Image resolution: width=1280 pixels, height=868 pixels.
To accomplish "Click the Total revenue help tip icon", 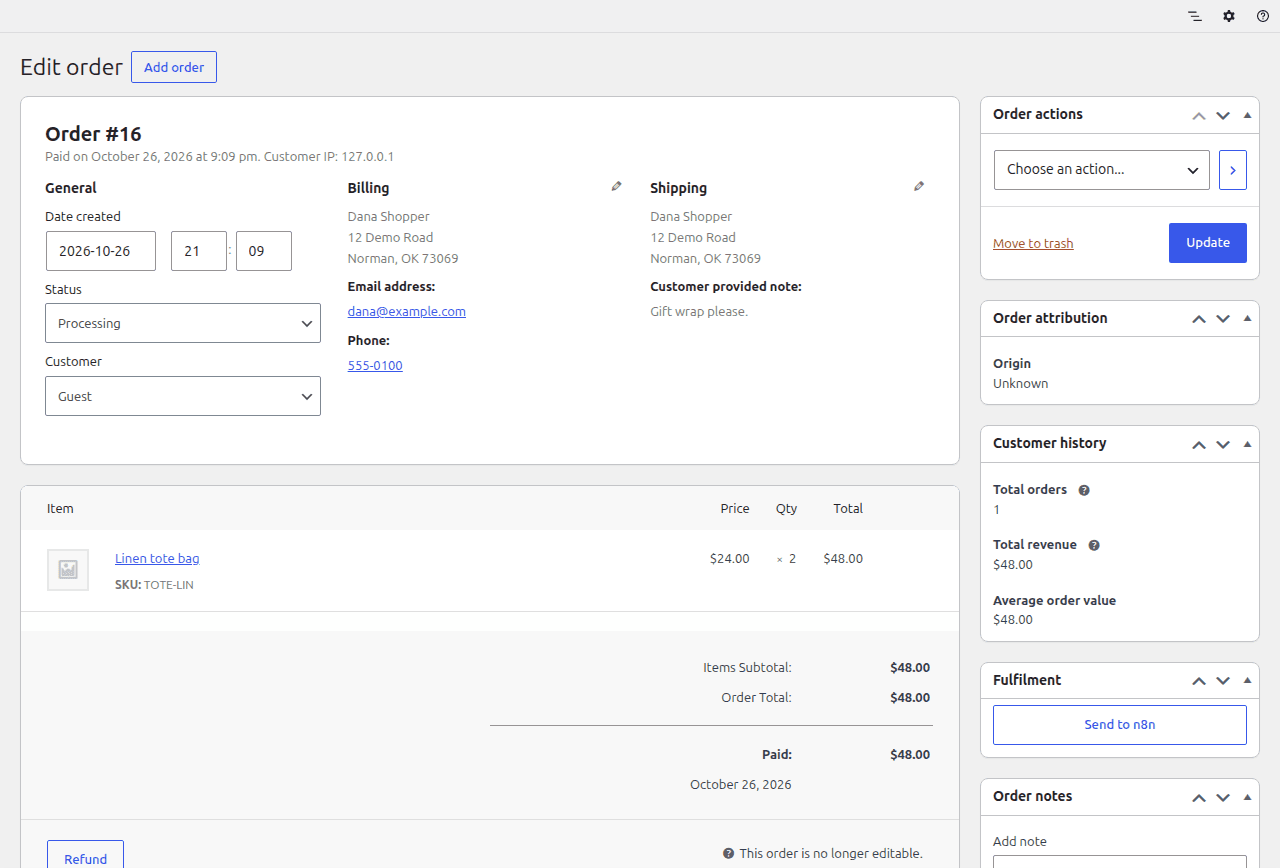I will (x=1094, y=545).
